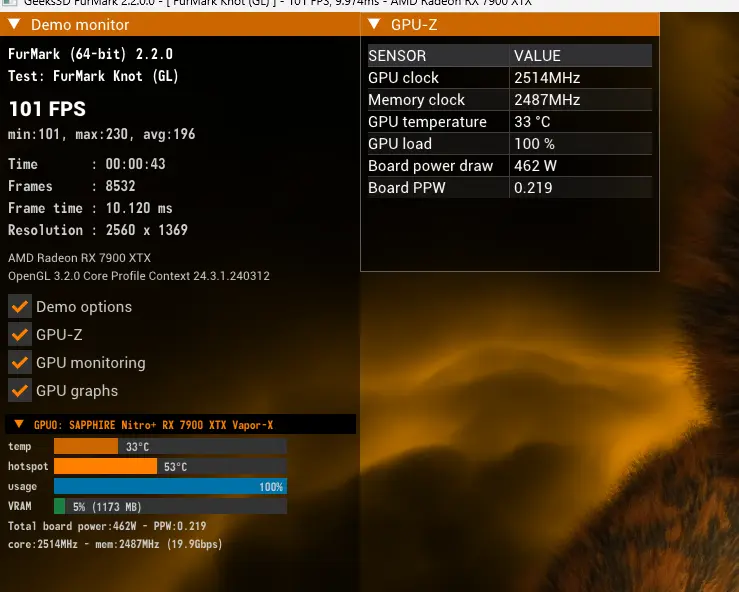This screenshot has height=592, width=739.
Task: Click the 101 FPS counter
Action: 47,109
